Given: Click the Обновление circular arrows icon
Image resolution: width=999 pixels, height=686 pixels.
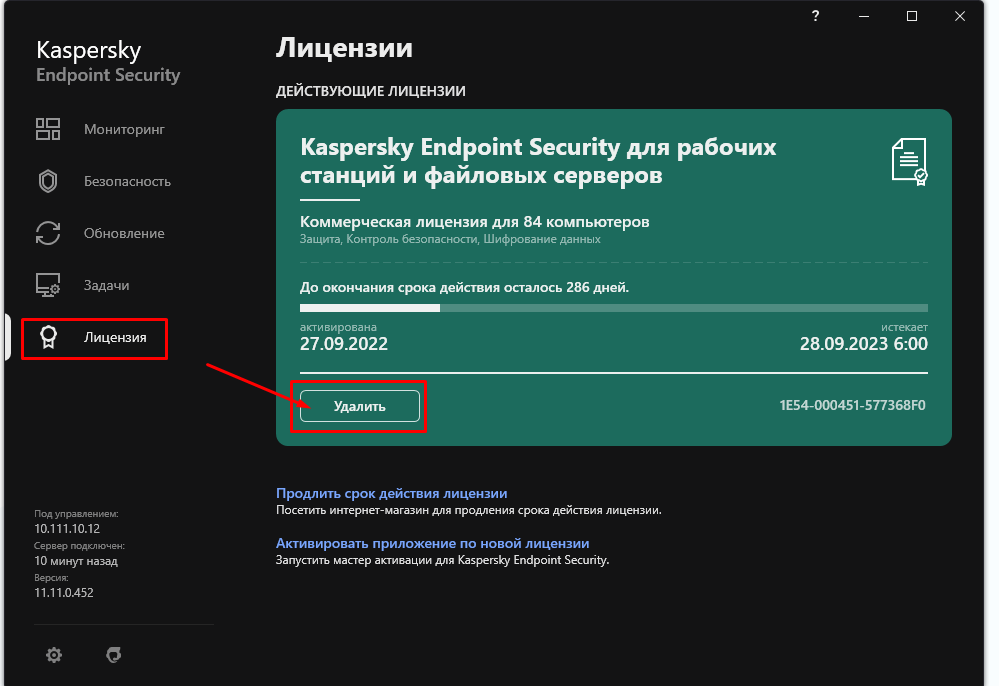Looking at the screenshot, I should (x=48, y=233).
